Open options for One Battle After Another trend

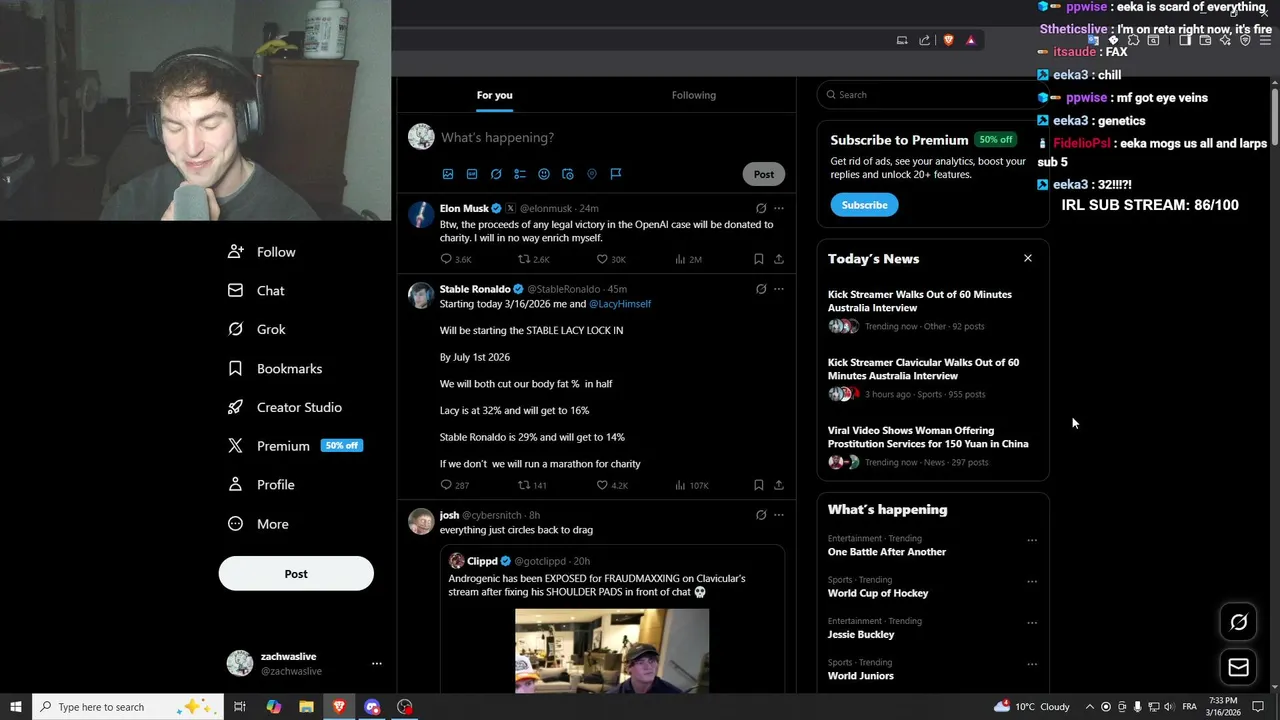point(1032,541)
